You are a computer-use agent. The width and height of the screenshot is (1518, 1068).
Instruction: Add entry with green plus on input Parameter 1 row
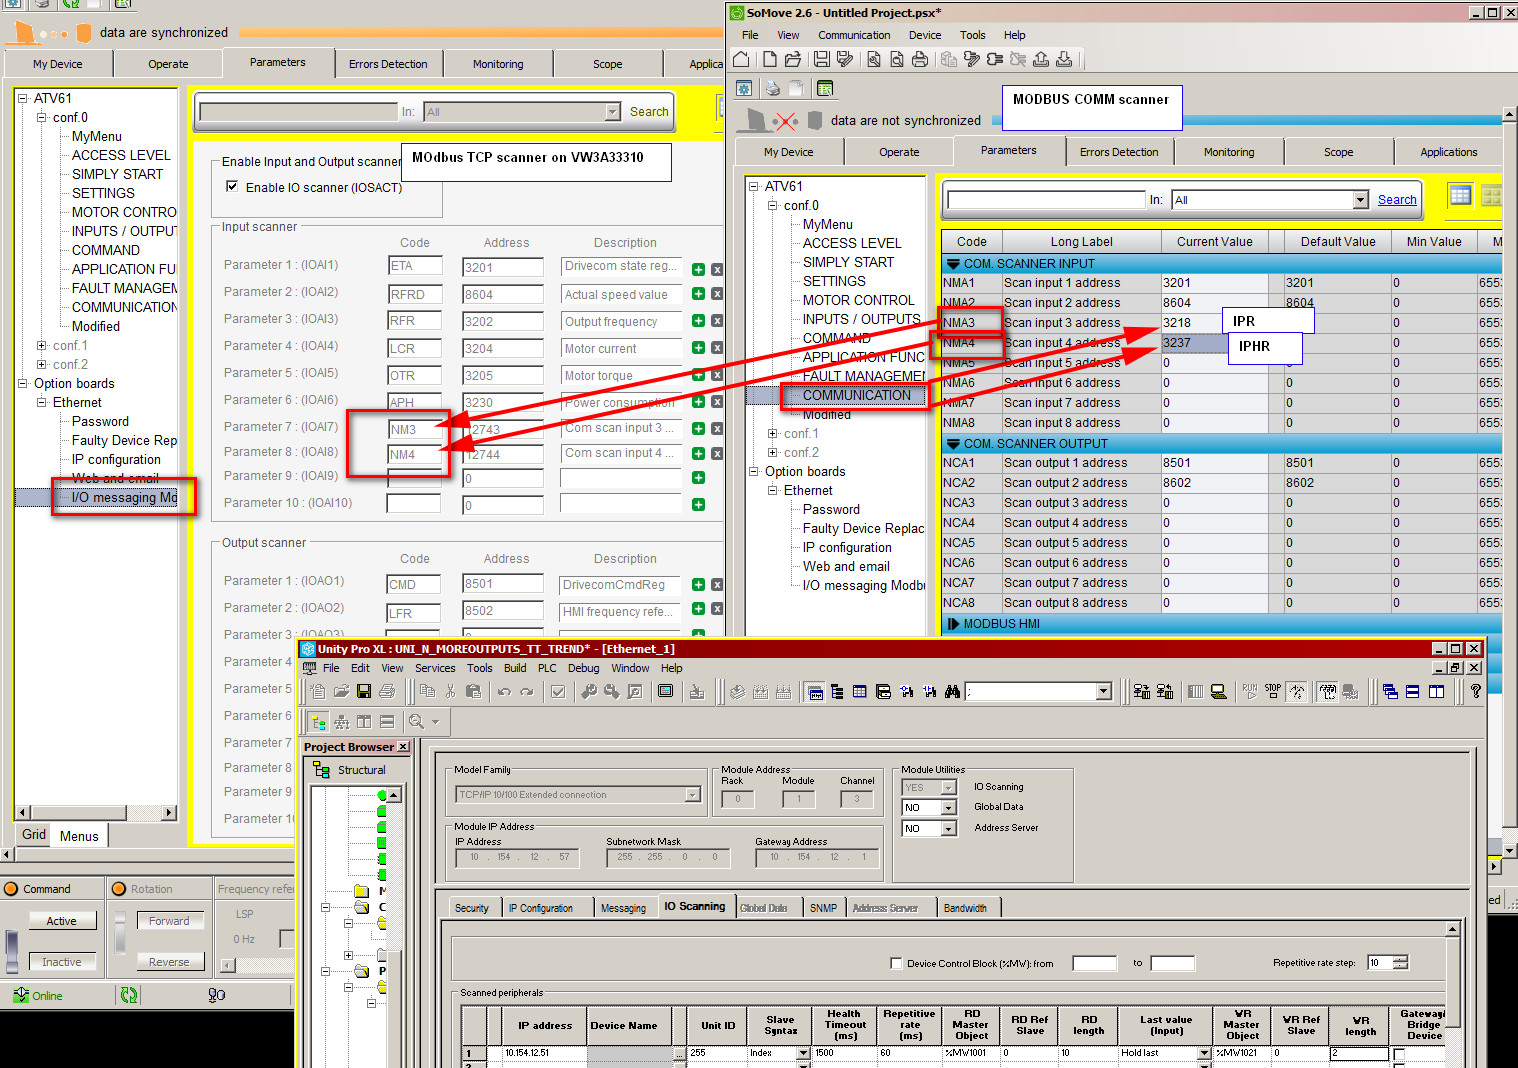698,269
